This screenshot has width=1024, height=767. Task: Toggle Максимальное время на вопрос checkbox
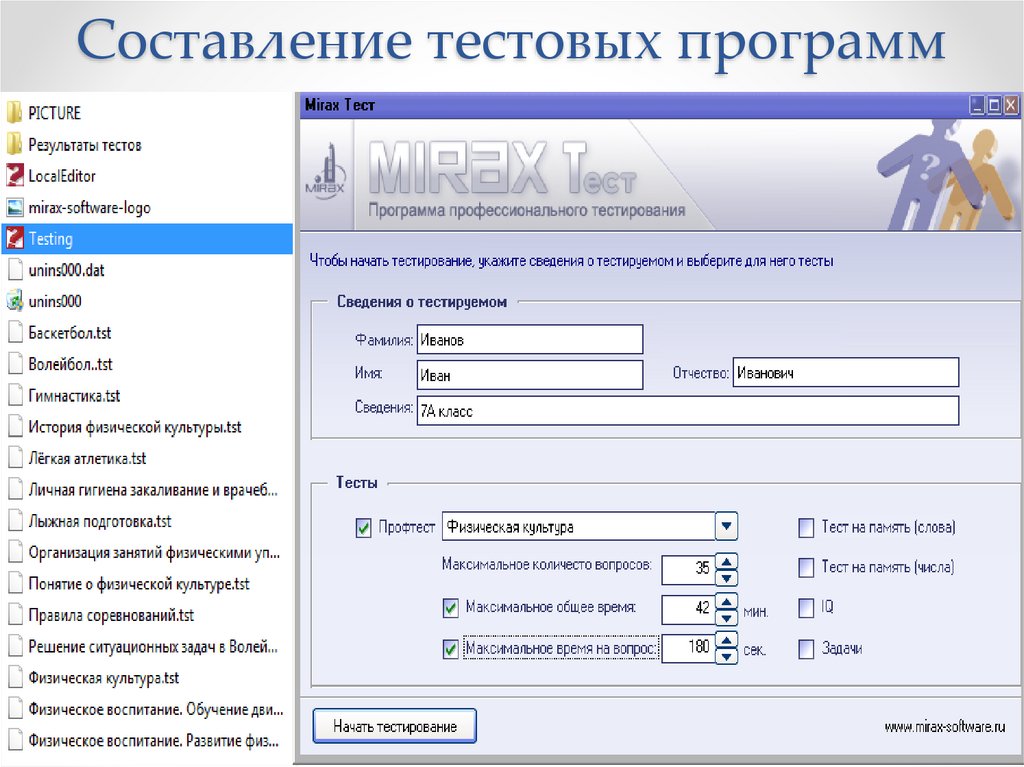coord(451,649)
